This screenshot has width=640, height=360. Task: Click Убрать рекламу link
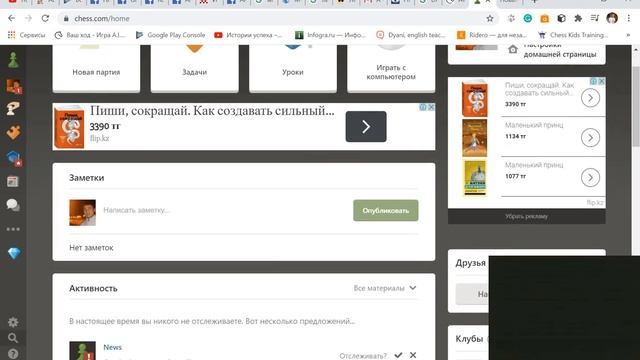click(x=527, y=216)
